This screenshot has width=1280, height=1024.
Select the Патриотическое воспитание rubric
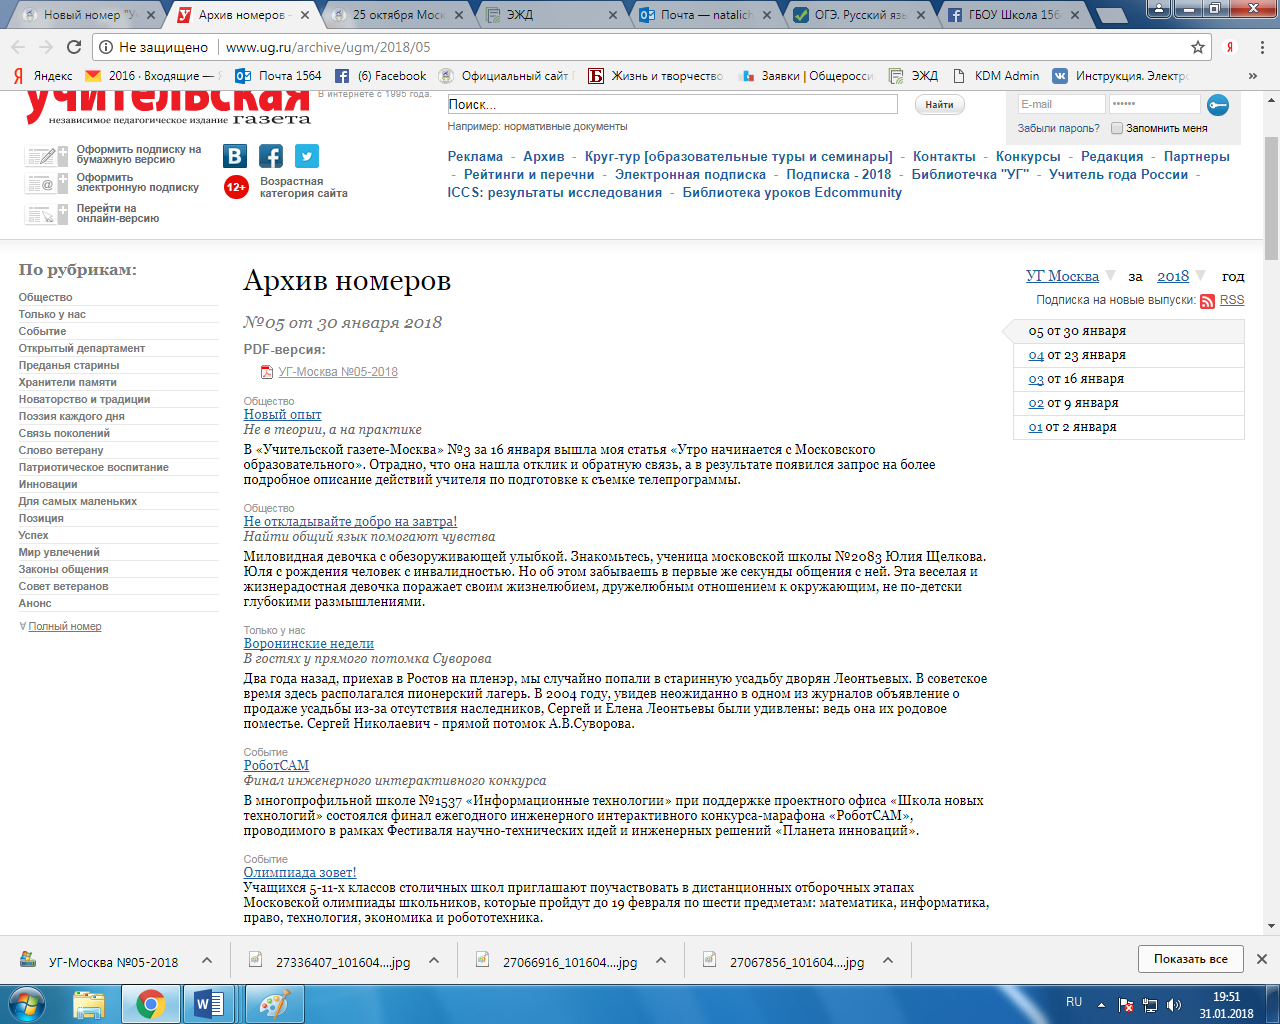94,467
